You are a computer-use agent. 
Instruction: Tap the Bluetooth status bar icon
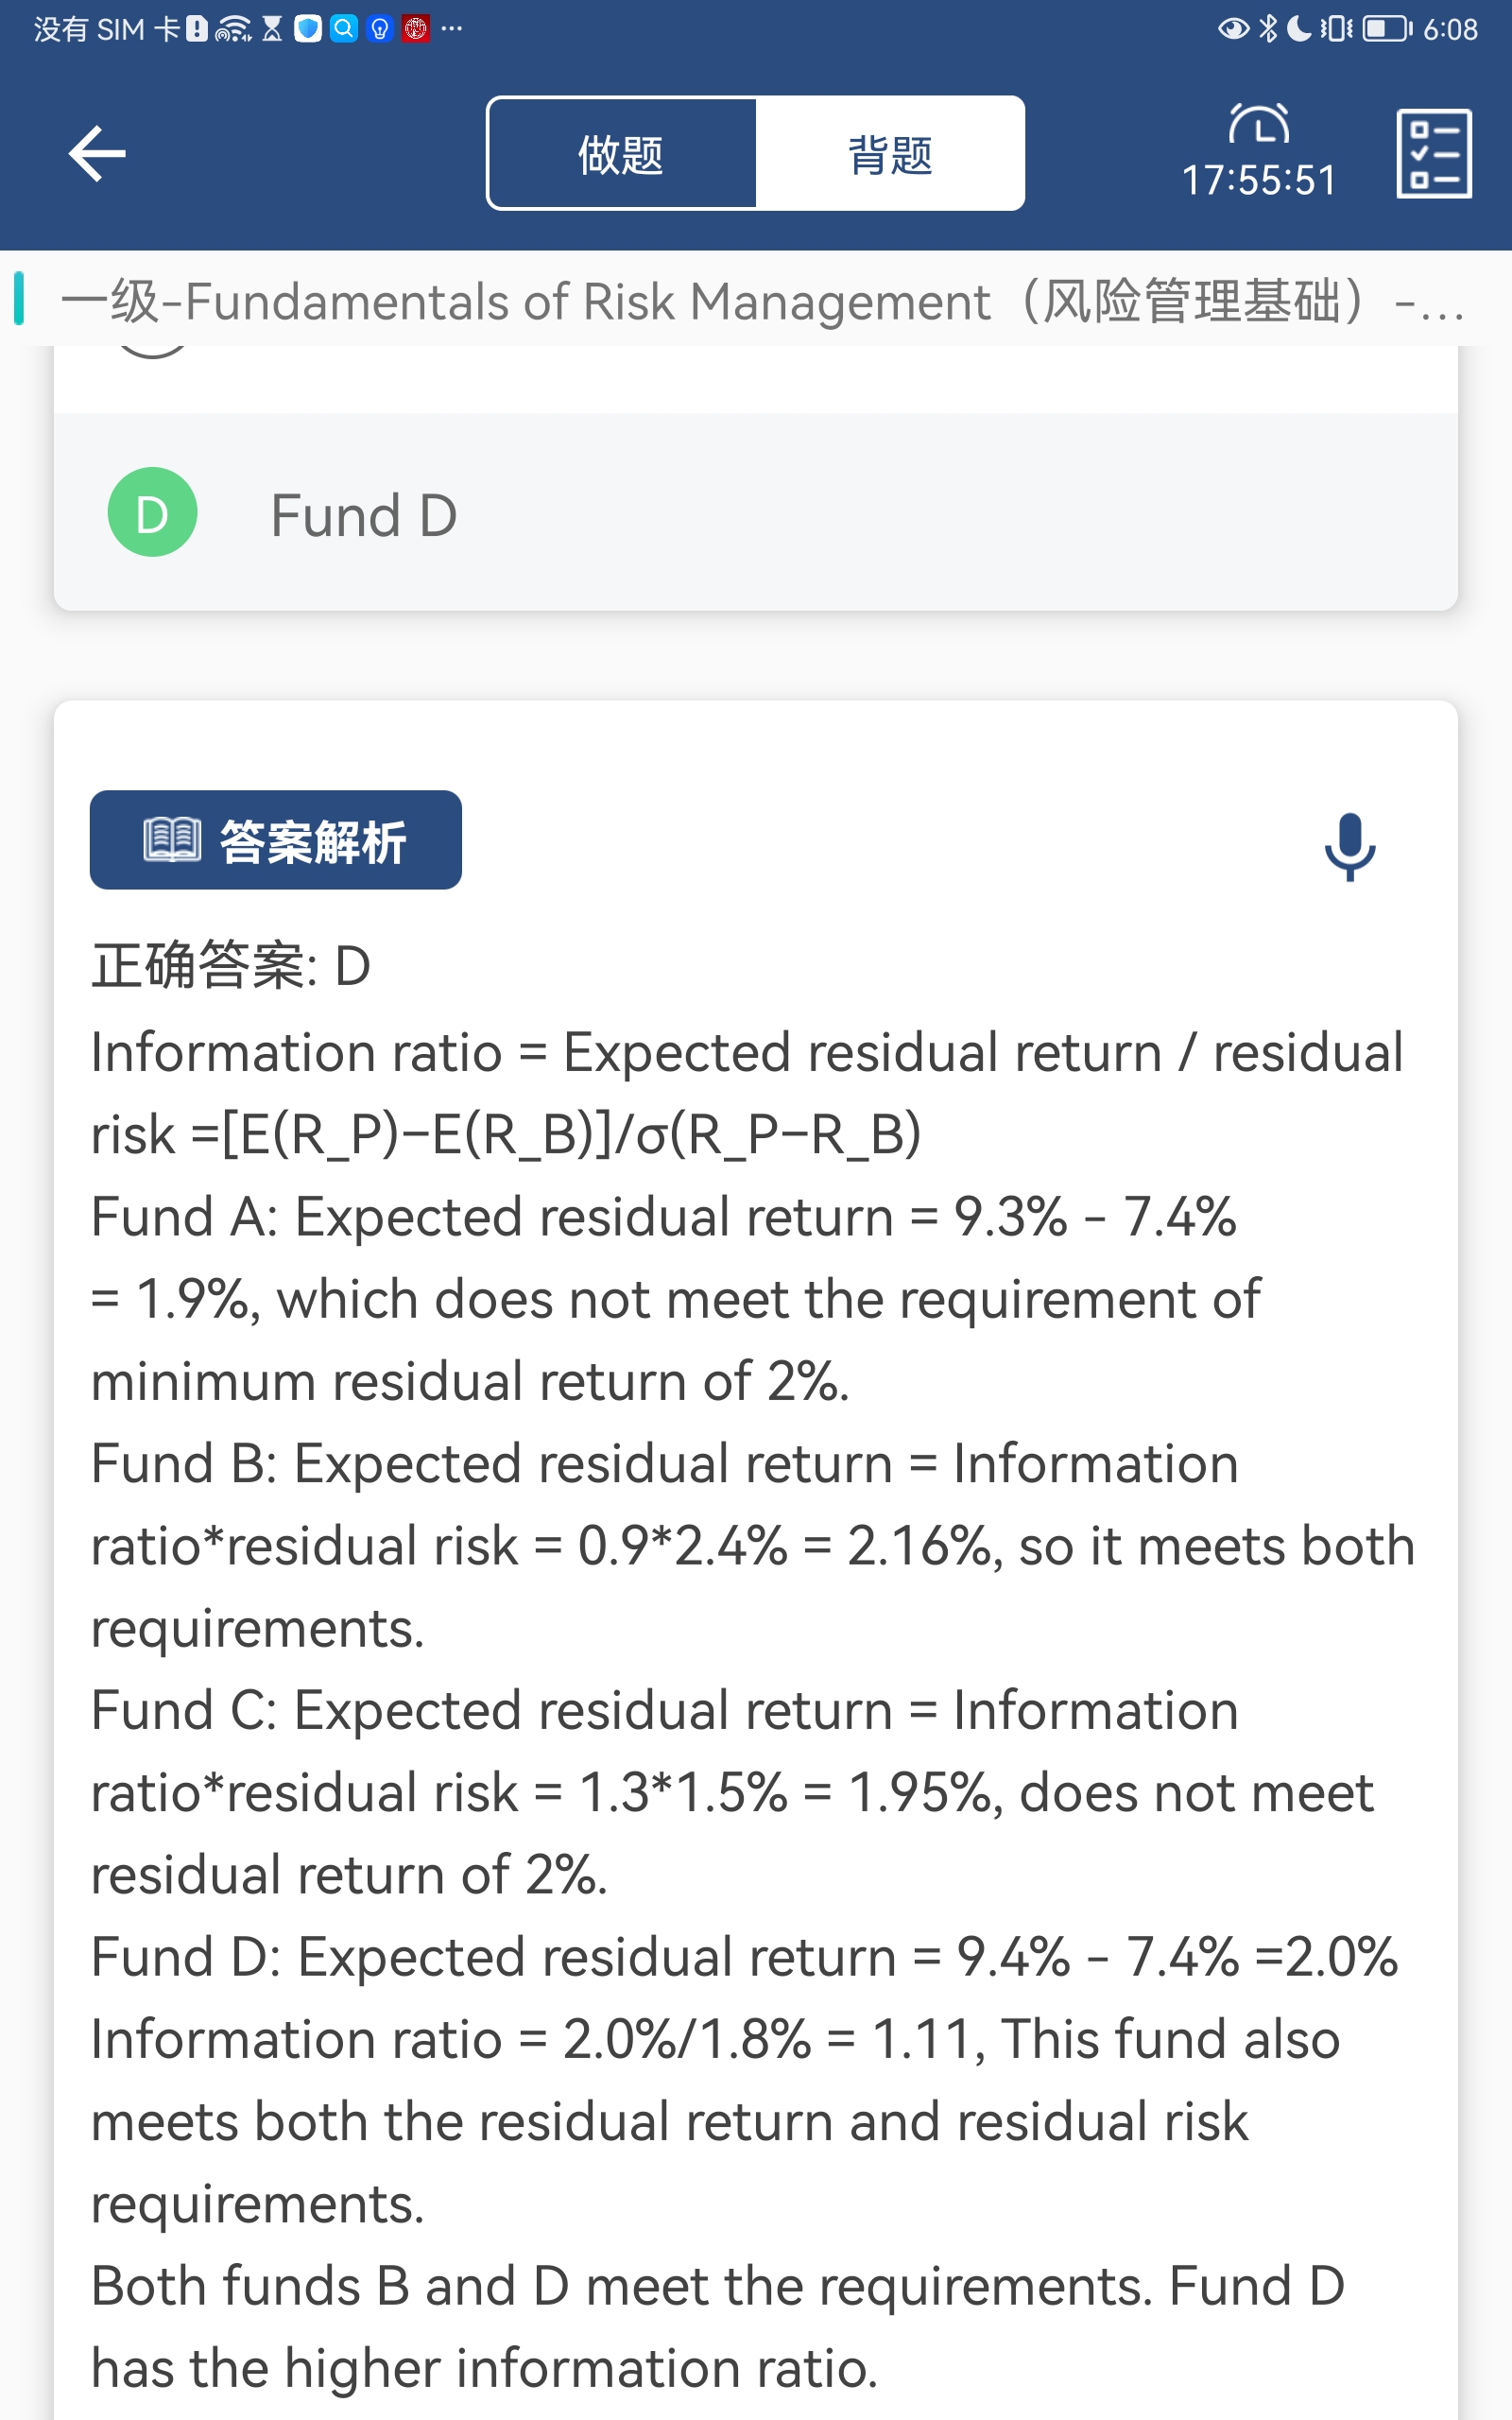1268,29
